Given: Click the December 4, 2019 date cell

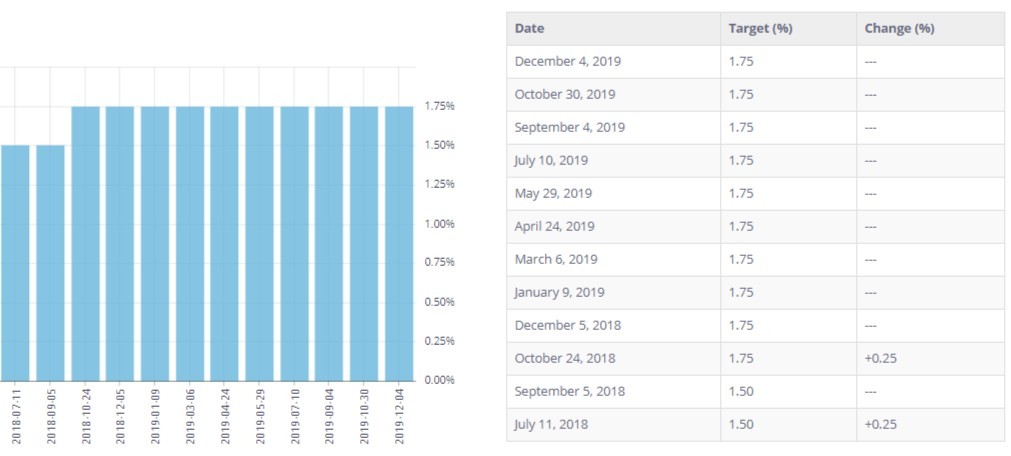Looking at the screenshot, I should click(567, 61).
